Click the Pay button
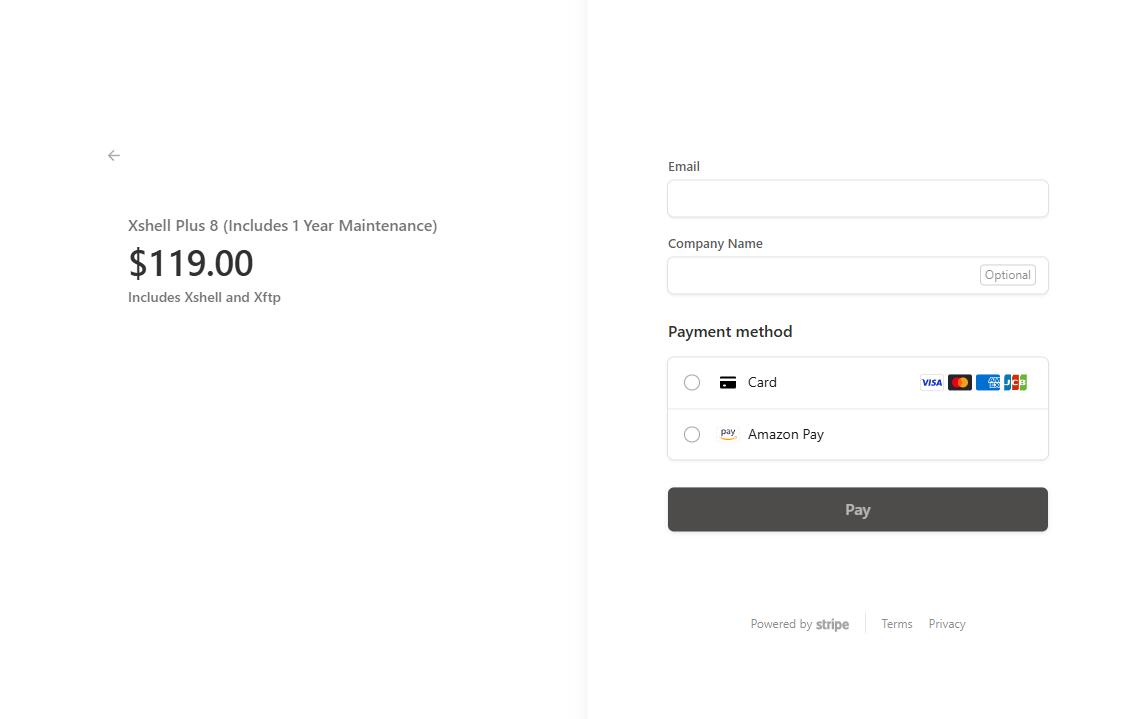 [x=857, y=509]
